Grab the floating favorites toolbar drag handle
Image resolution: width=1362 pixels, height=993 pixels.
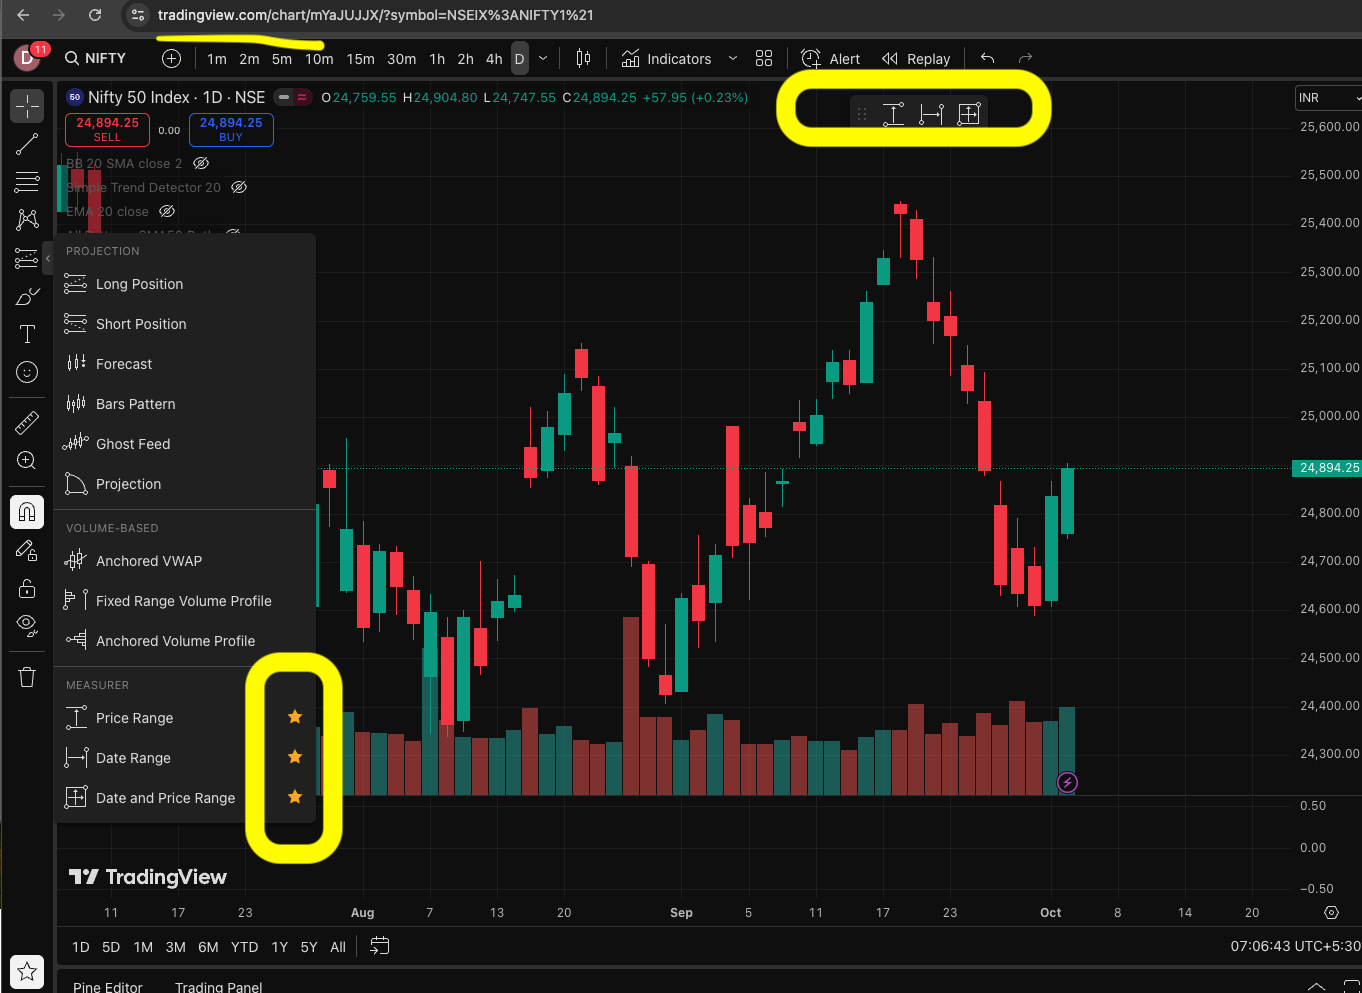(862, 114)
